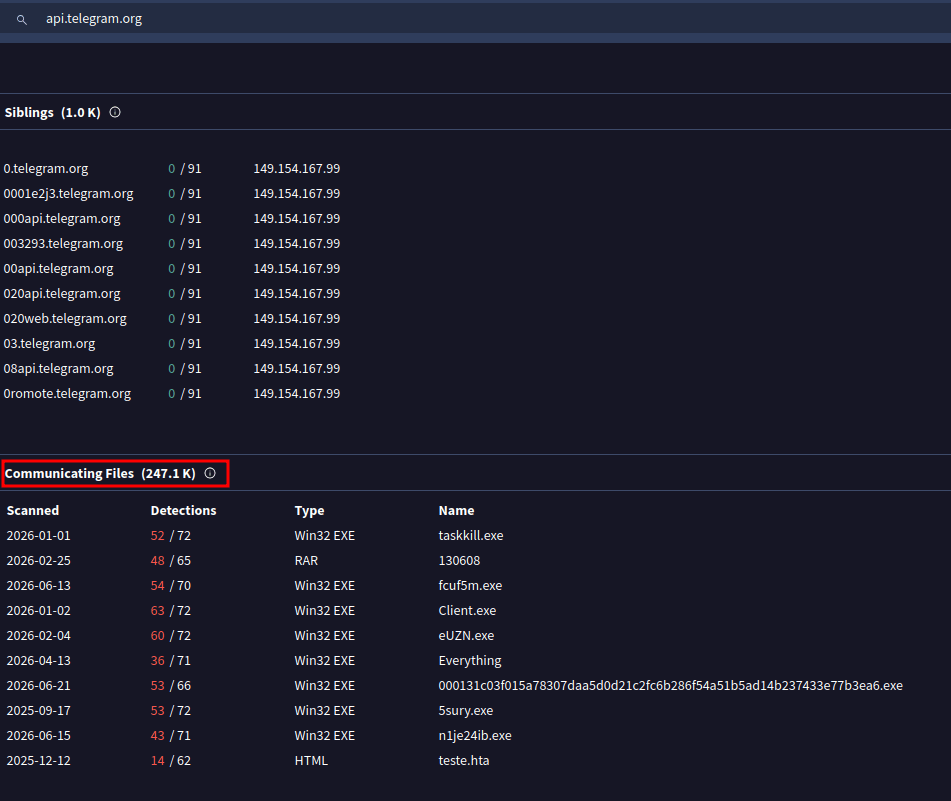Image resolution: width=951 pixels, height=801 pixels.
Task: Click the Detections column header
Action: coord(183,511)
